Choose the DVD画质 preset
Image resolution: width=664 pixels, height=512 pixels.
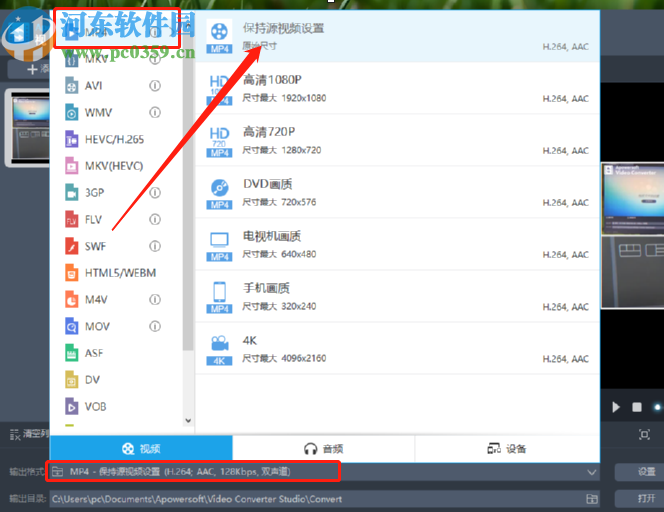397,193
